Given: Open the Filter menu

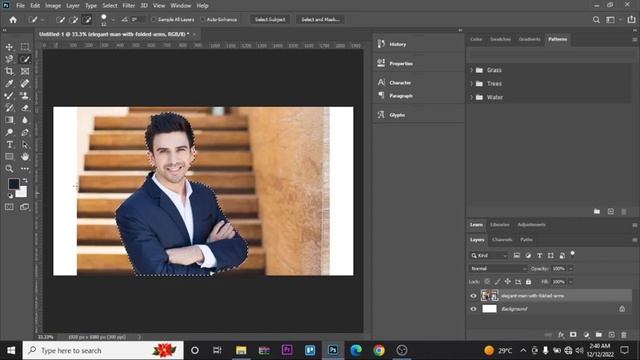Looking at the screenshot, I should click(x=129, y=6).
